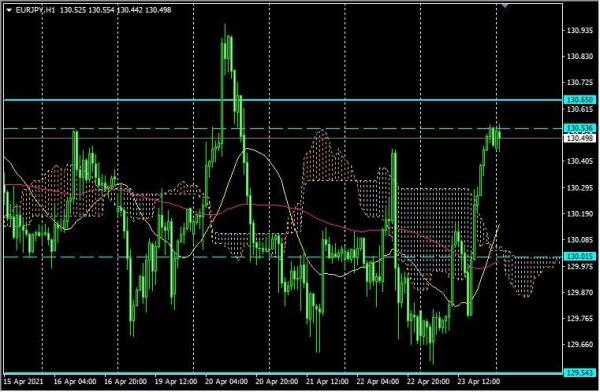This screenshot has height=392, width=600.
Task: Click the 129.660 value on price scale
Action: click(x=579, y=345)
